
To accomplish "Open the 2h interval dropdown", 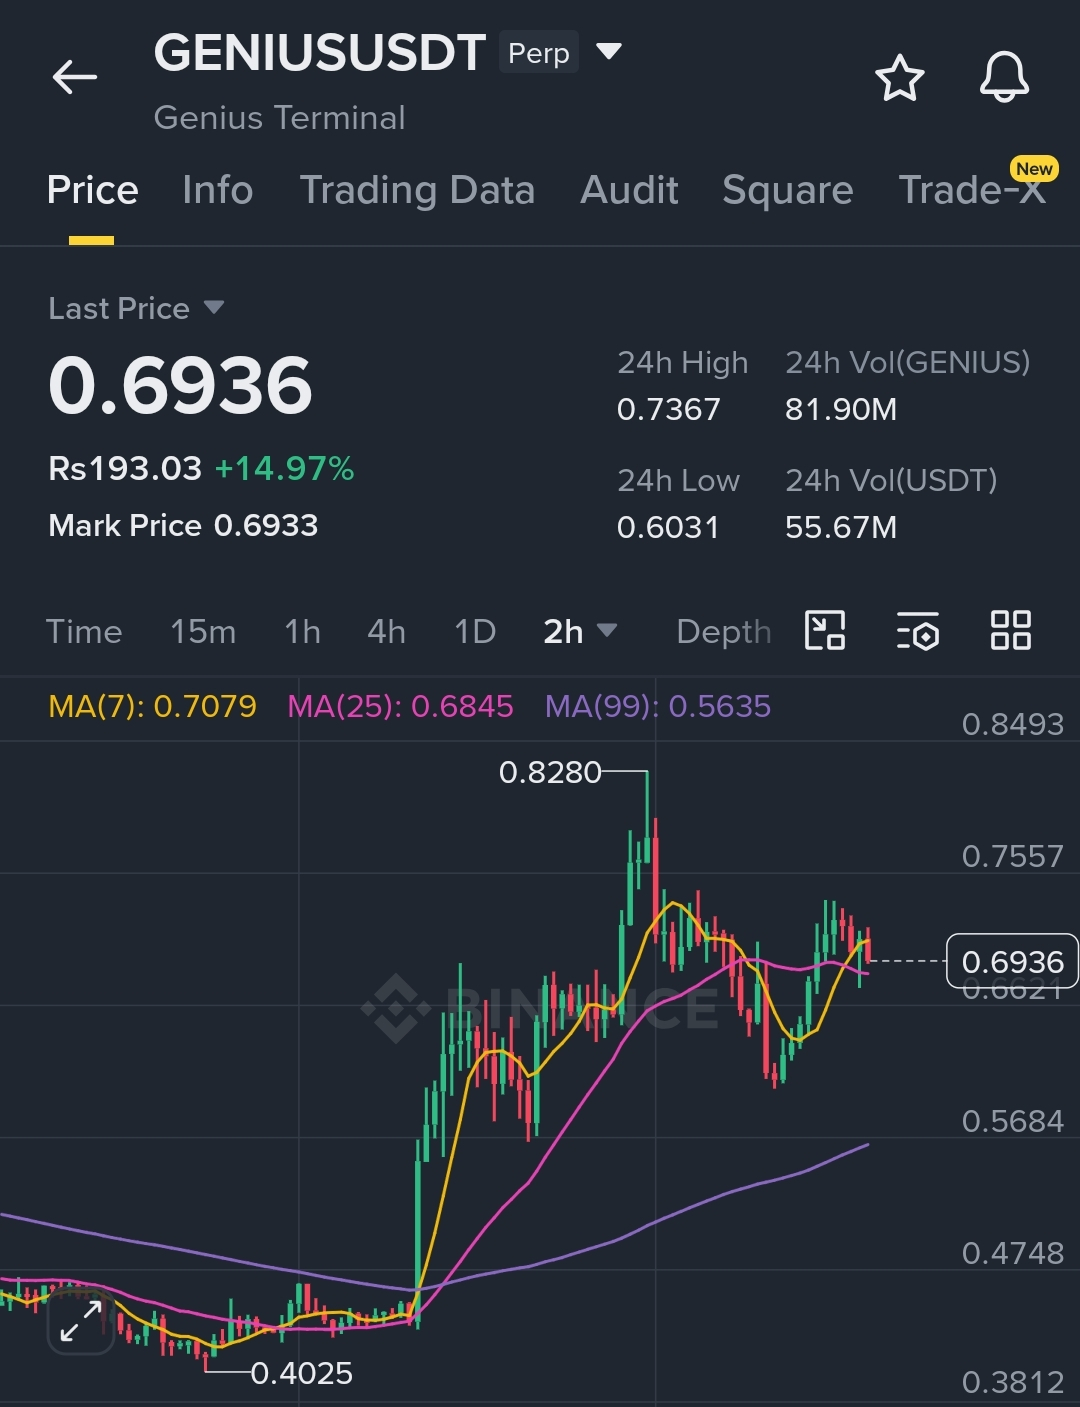I will [x=580, y=631].
